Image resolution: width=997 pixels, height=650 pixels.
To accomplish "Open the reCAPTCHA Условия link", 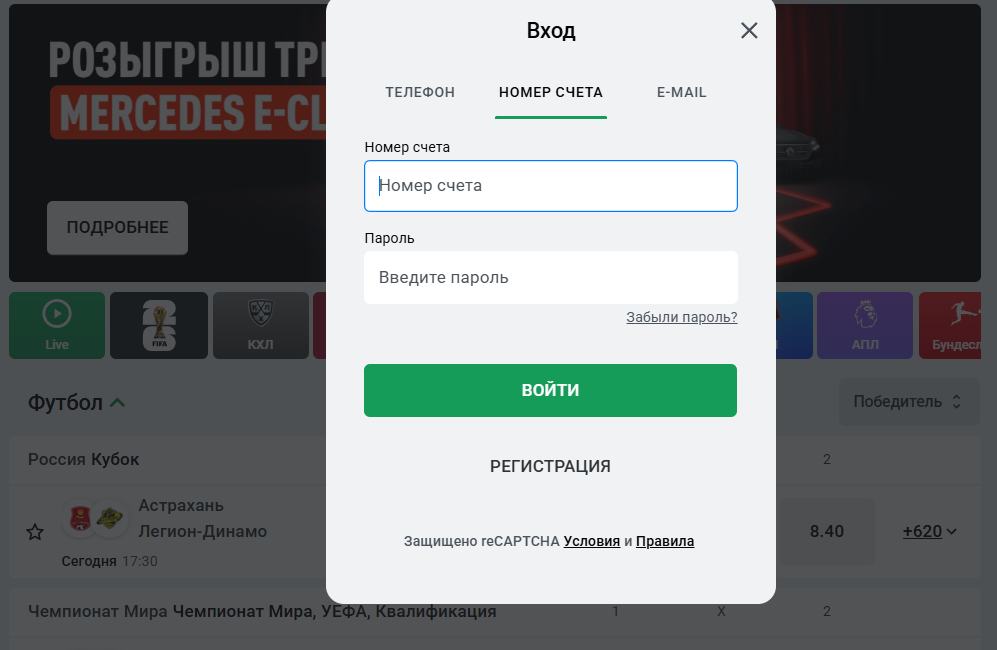I will 592,541.
